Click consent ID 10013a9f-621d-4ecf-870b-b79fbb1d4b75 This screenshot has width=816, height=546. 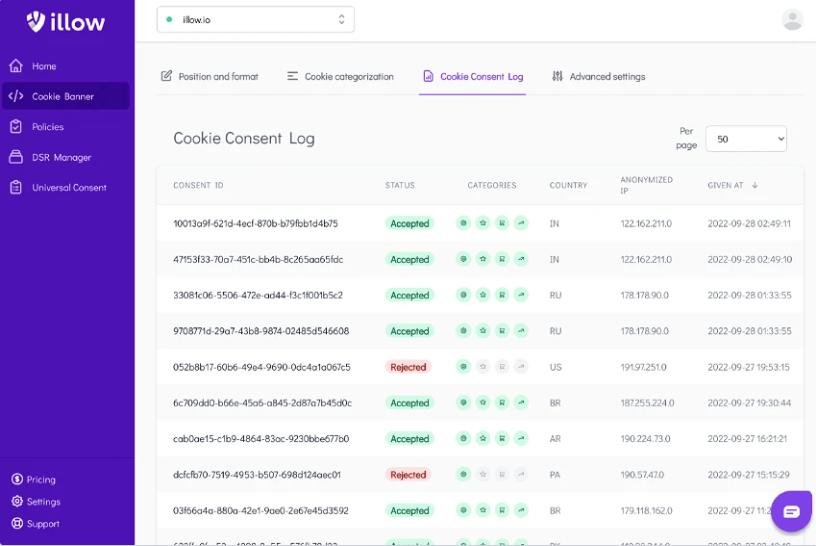(x=255, y=223)
